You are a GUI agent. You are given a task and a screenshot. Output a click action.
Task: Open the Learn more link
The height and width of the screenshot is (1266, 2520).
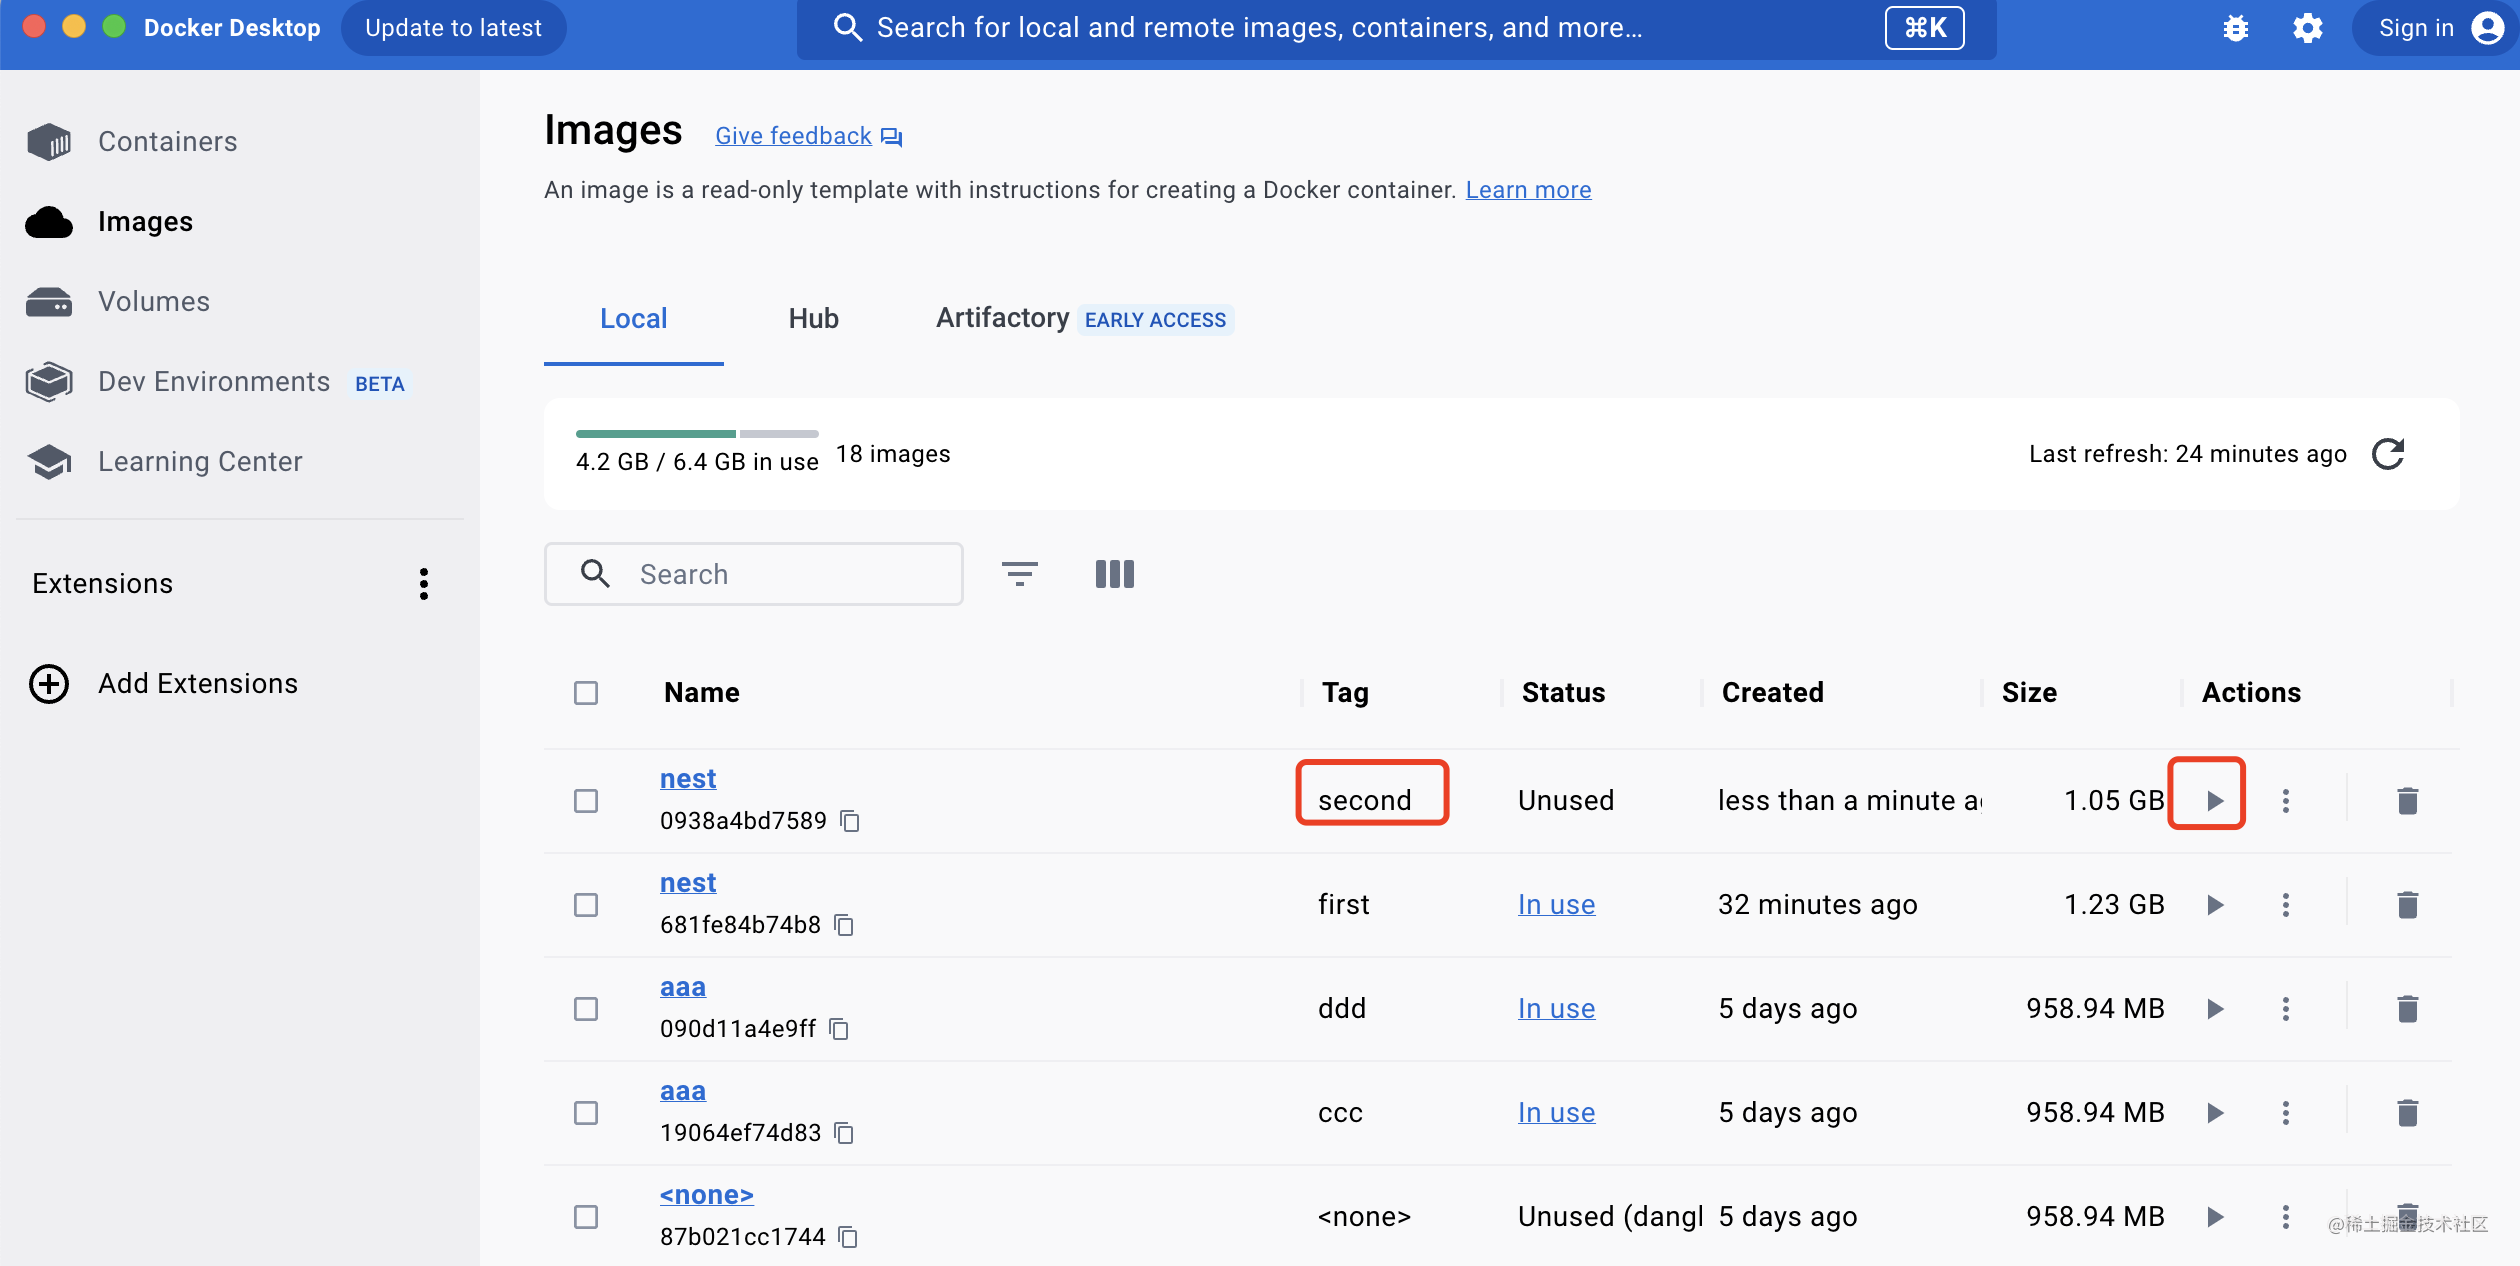1527,190
